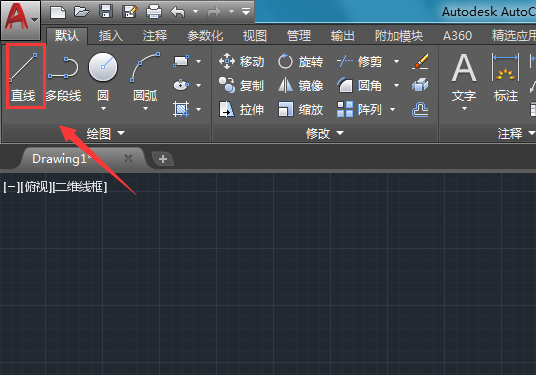Expand the rectangle tool dropdown arrow

(x=198, y=62)
